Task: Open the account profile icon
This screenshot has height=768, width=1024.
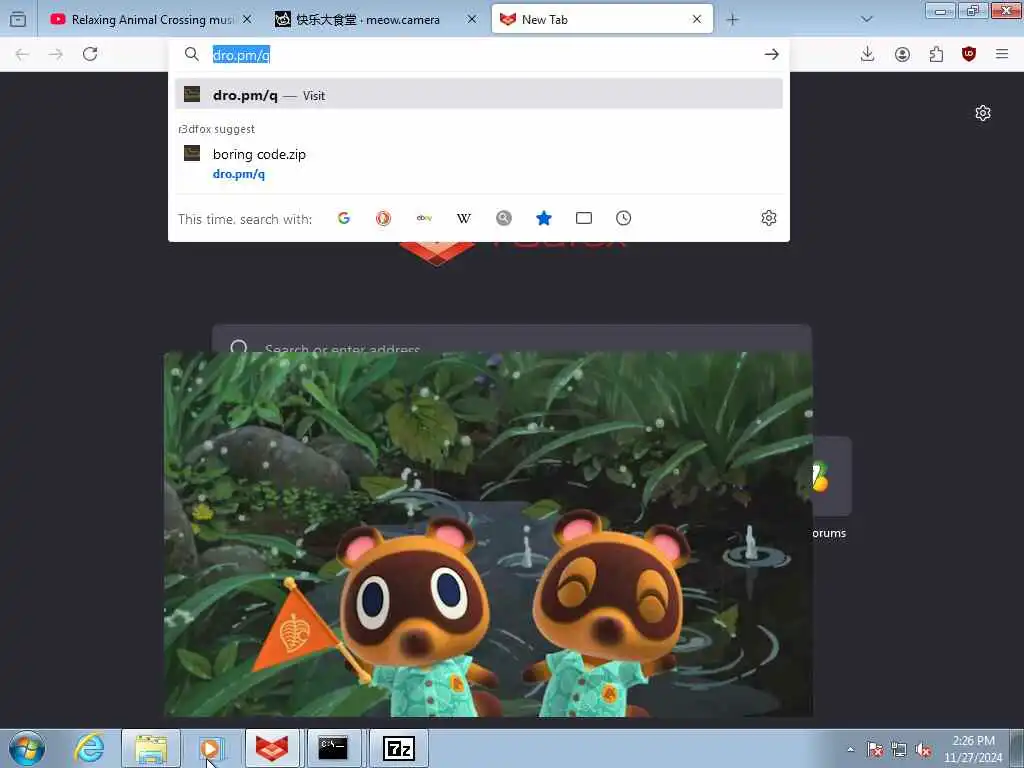Action: 902,54
